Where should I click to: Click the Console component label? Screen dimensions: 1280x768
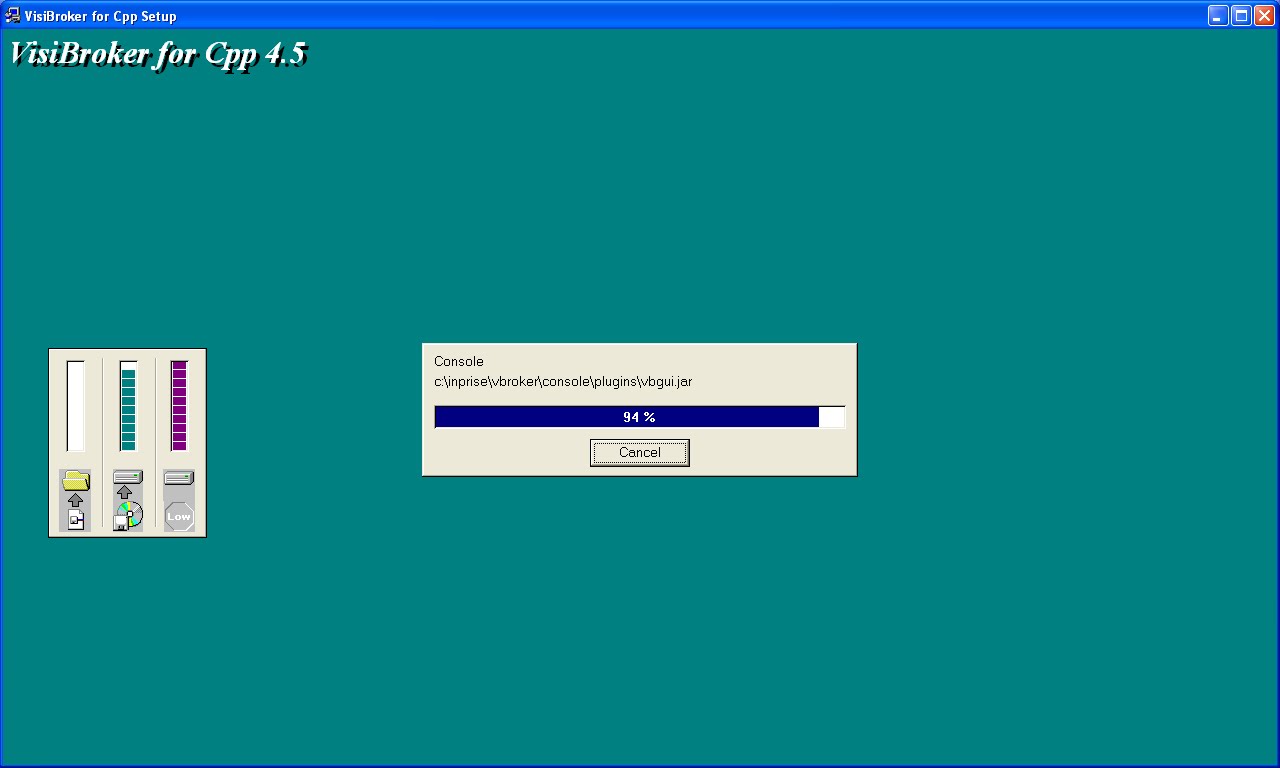point(458,362)
